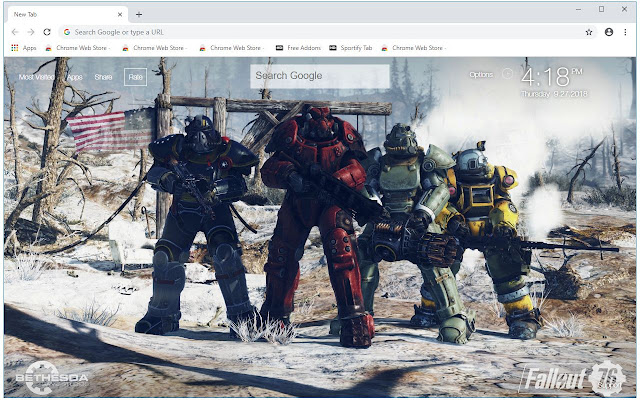The height and width of the screenshot is (400, 640).
Task: Open the Chrome profile account icon
Action: tap(609, 32)
